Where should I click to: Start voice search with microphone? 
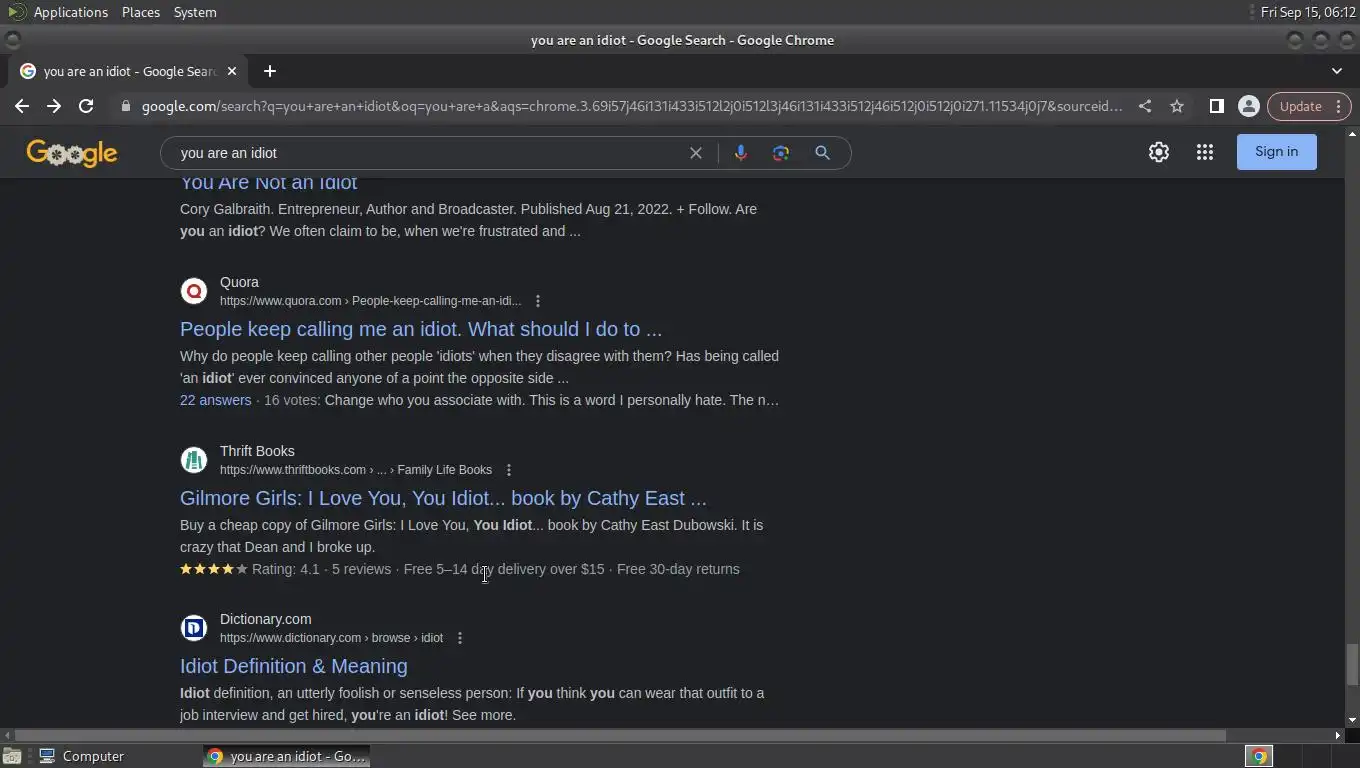741,153
